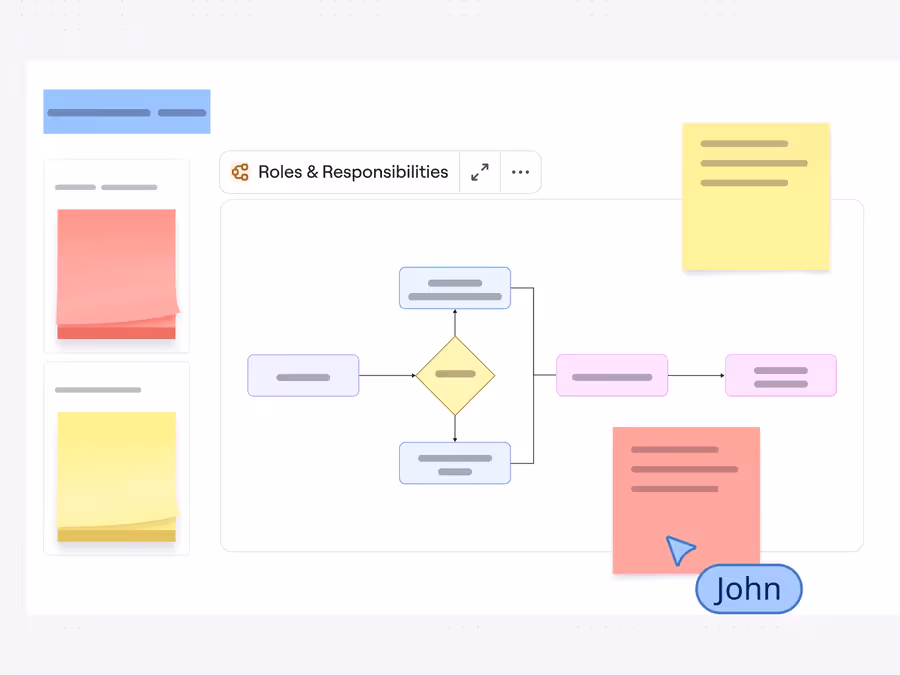Open the three-dots more options menu
The image size is (900, 675).
(x=520, y=172)
